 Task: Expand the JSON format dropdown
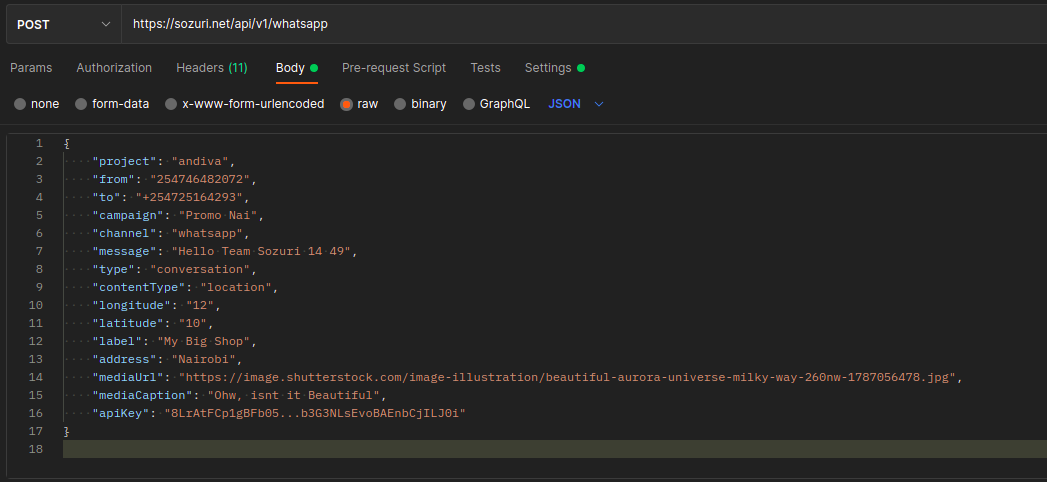[x=565, y=104]
